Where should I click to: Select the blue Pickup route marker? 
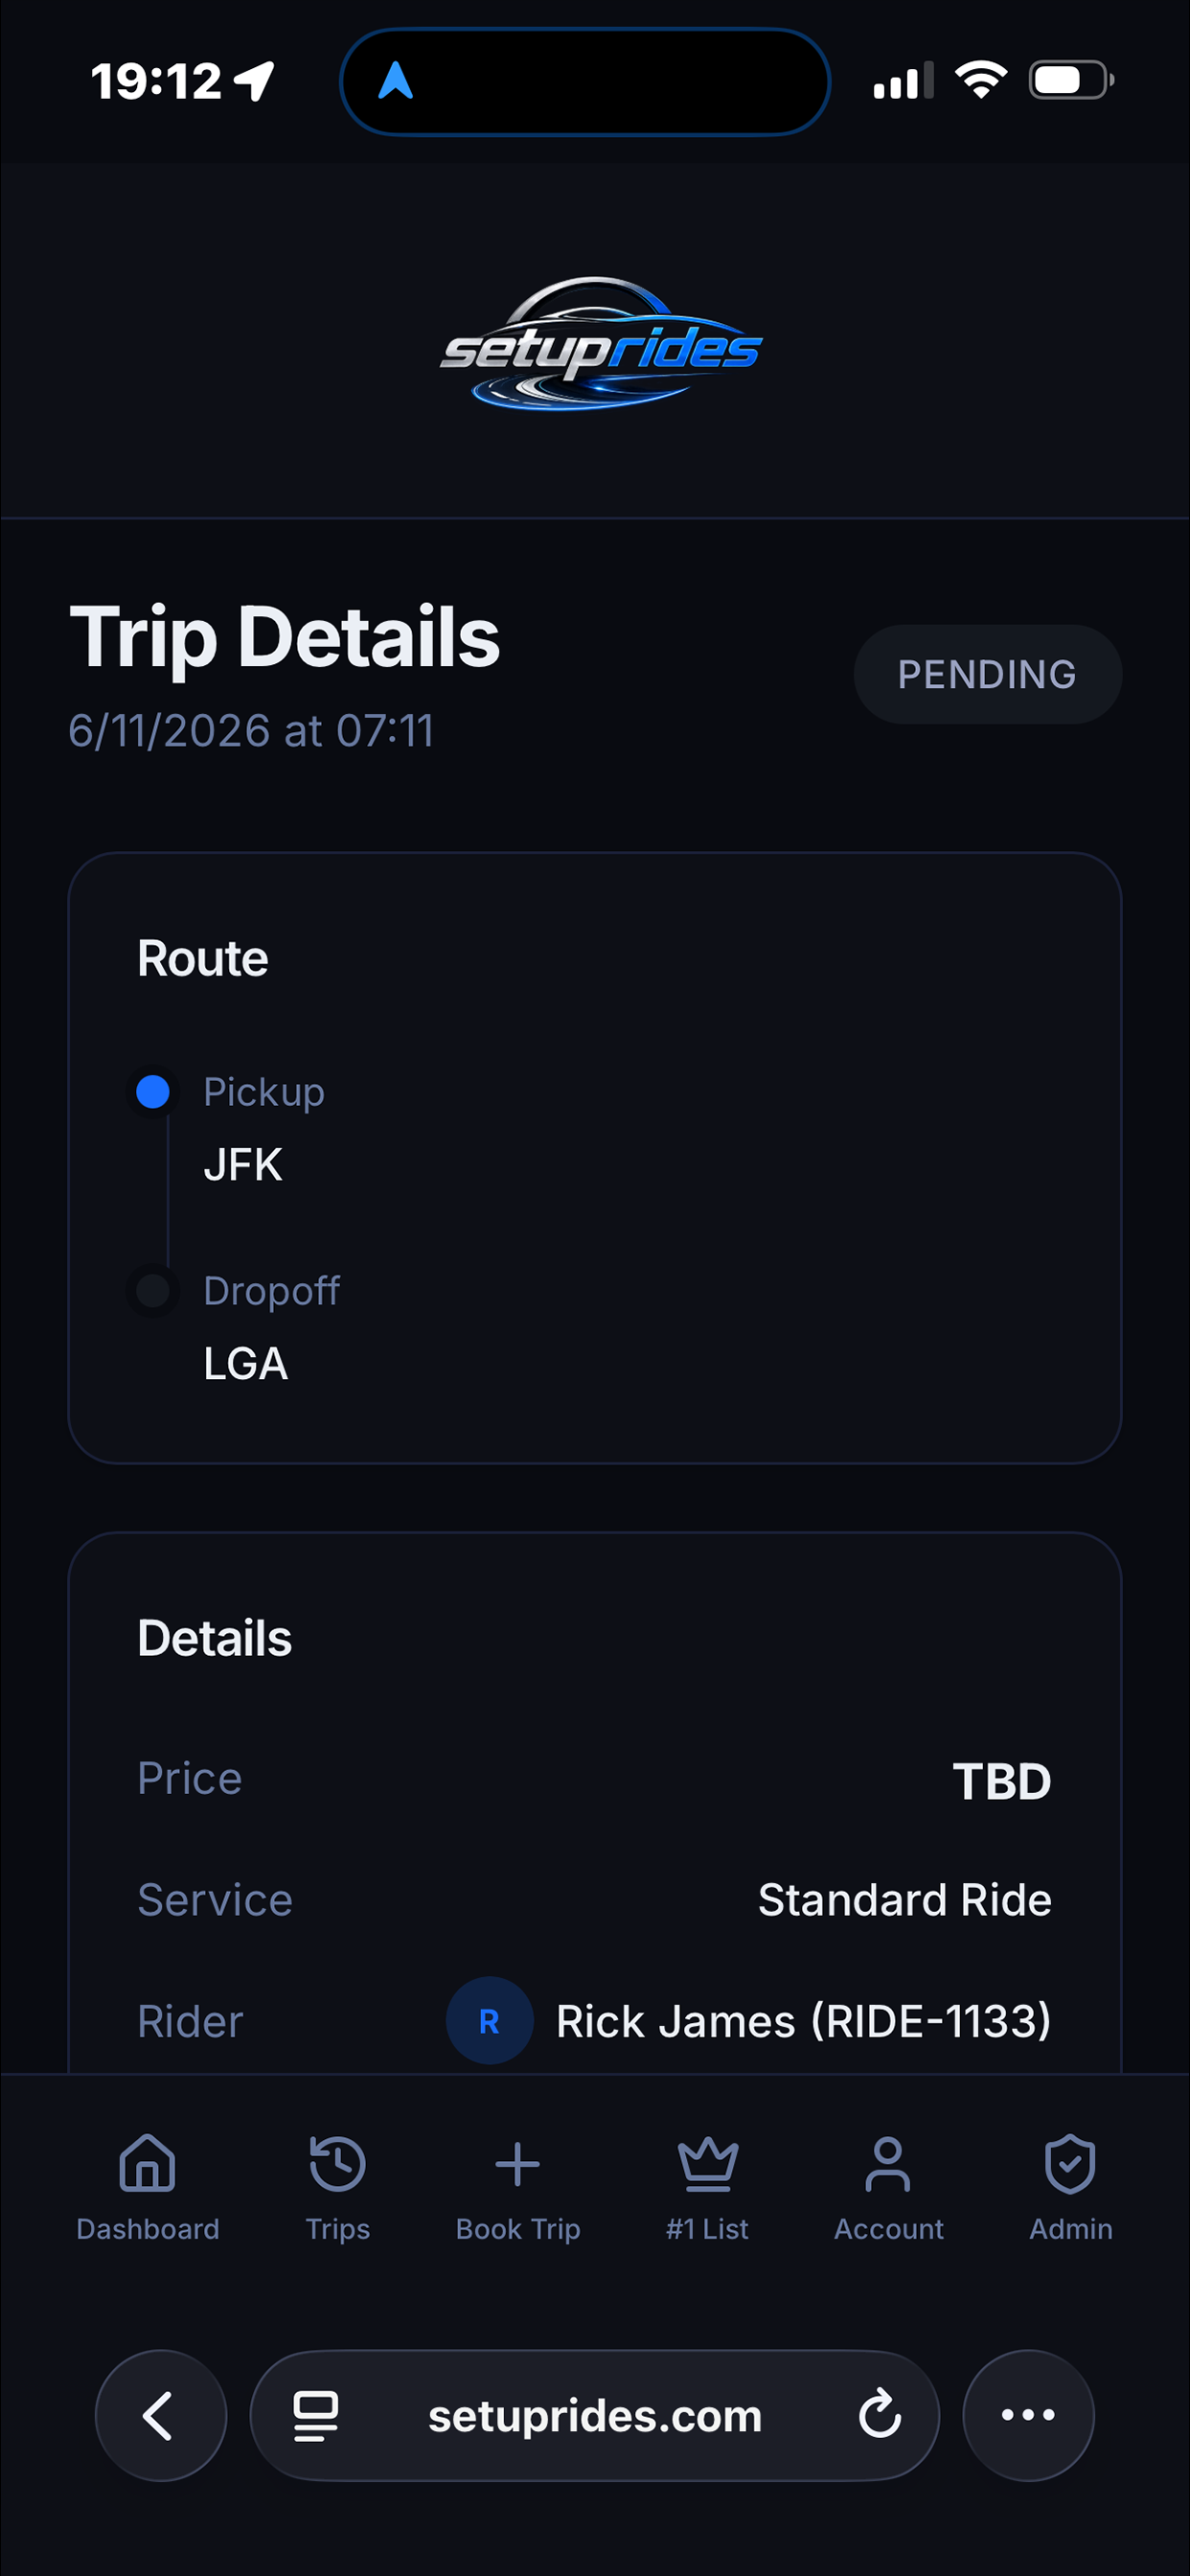pos(153,1091)
